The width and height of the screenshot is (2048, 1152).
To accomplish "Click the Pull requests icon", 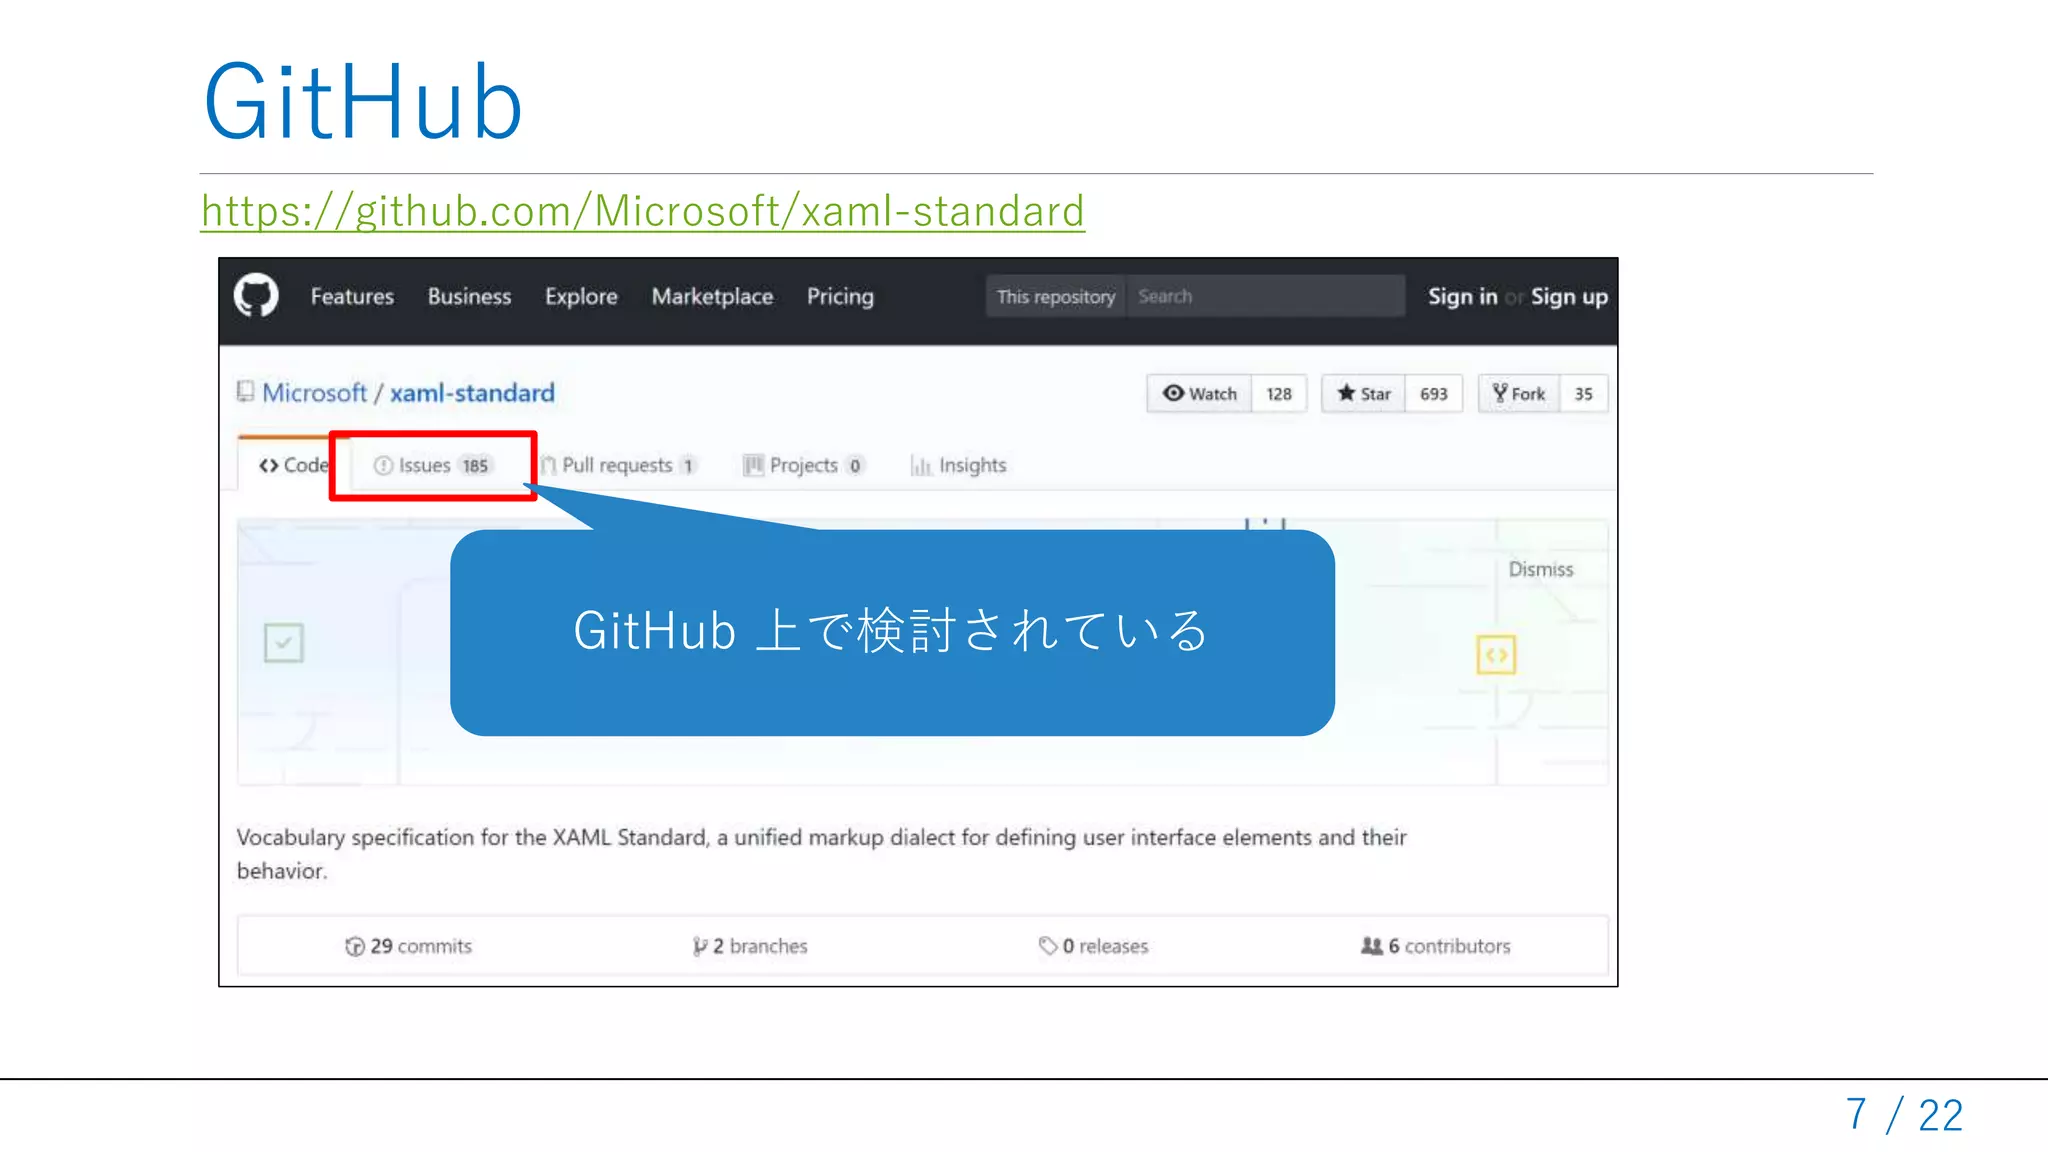I will (x=548, y=466).
